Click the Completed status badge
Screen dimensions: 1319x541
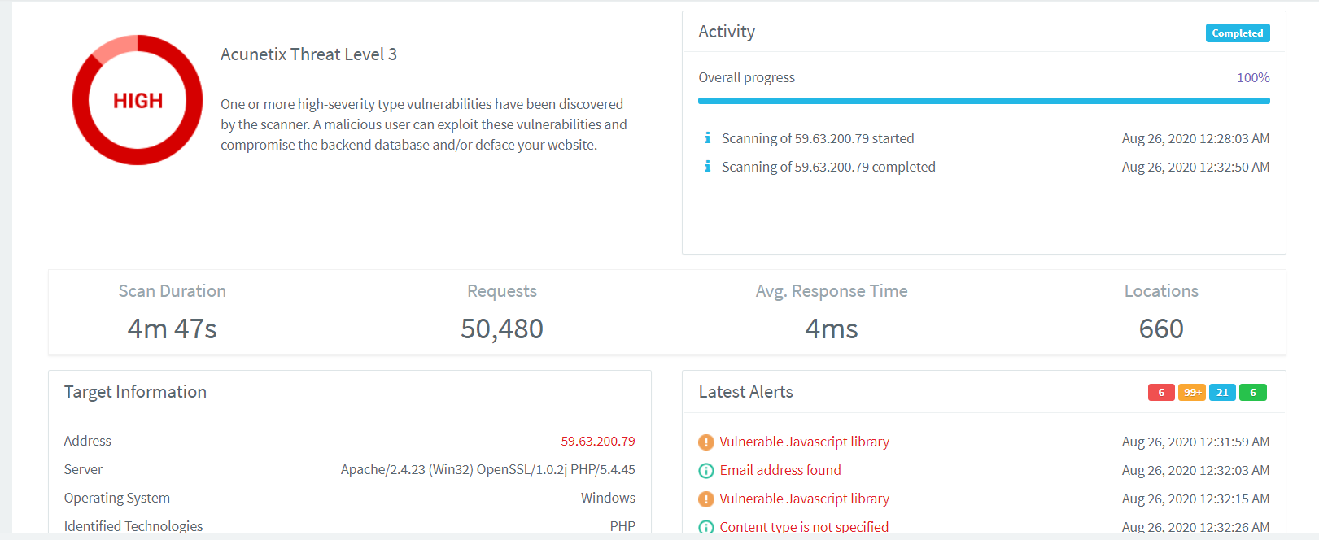[x=1237, y=33]
